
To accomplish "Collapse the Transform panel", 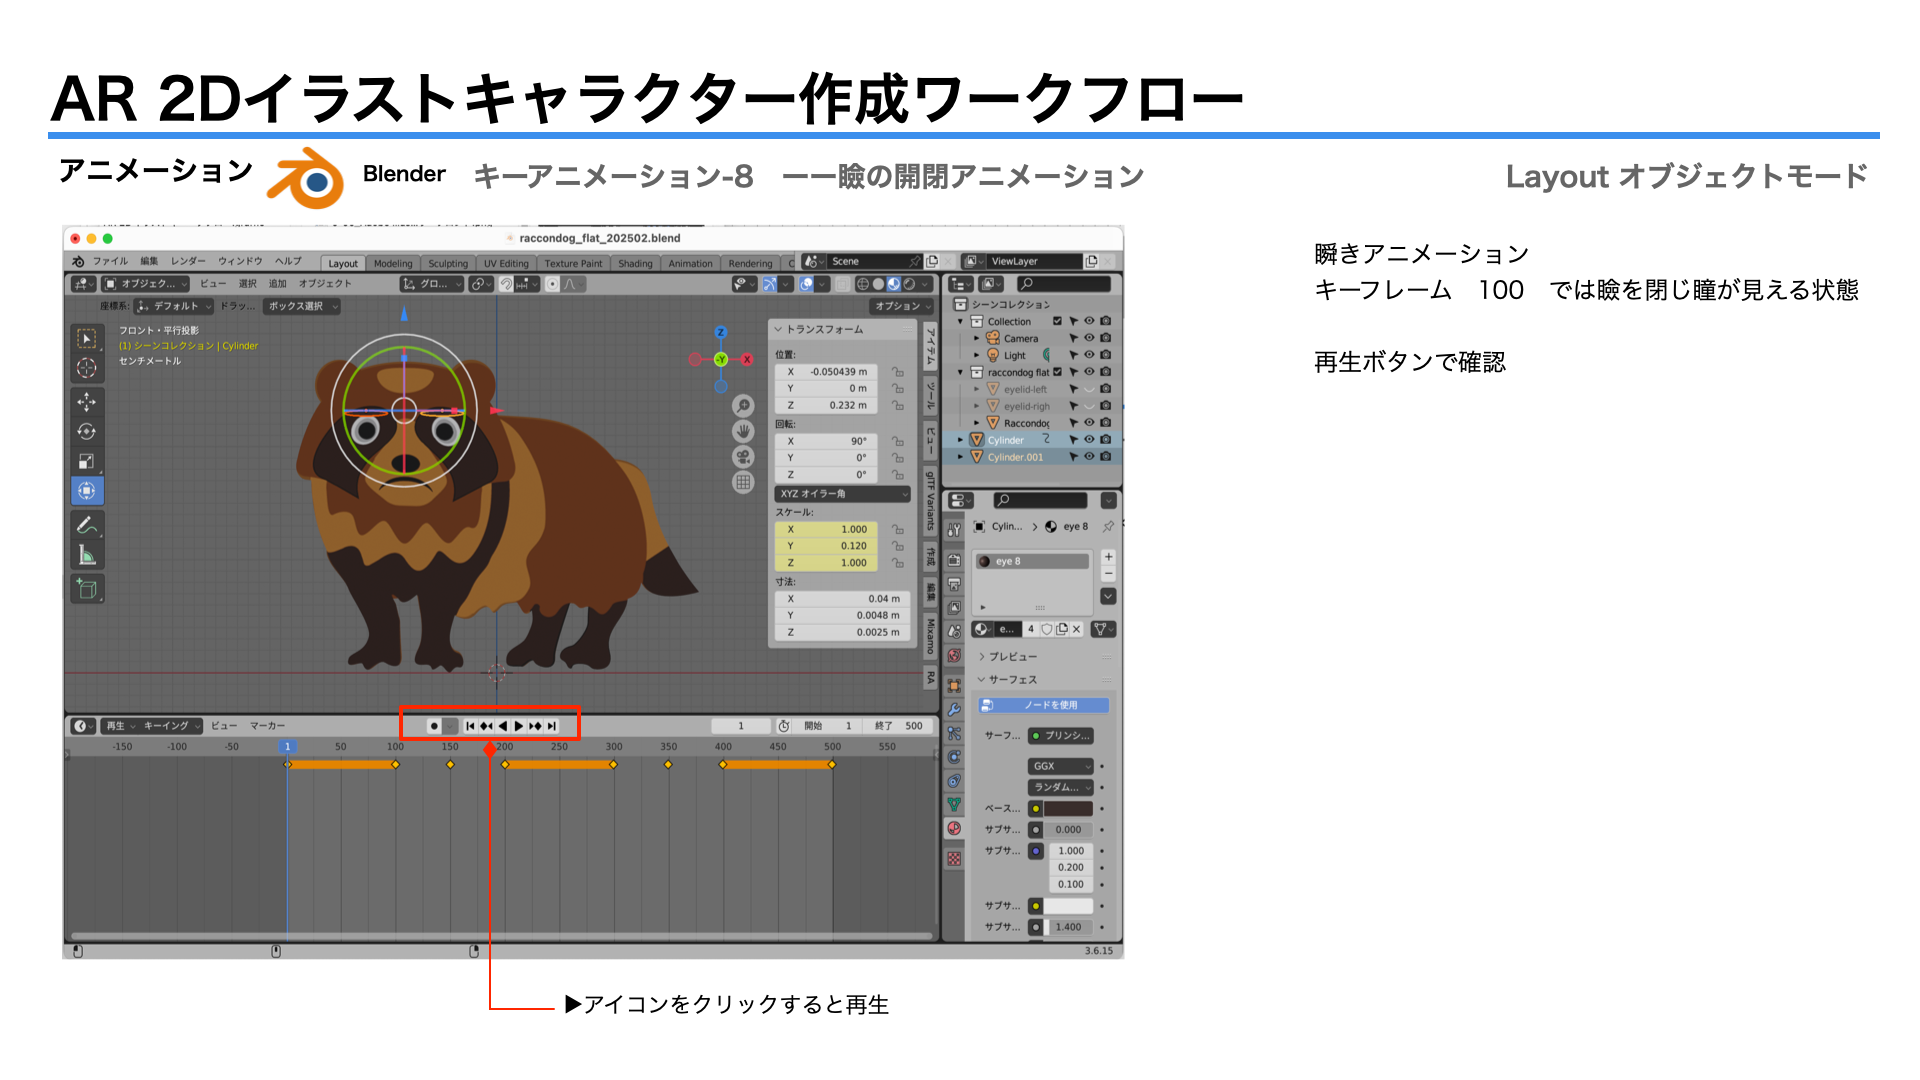I will pos(778,329).
